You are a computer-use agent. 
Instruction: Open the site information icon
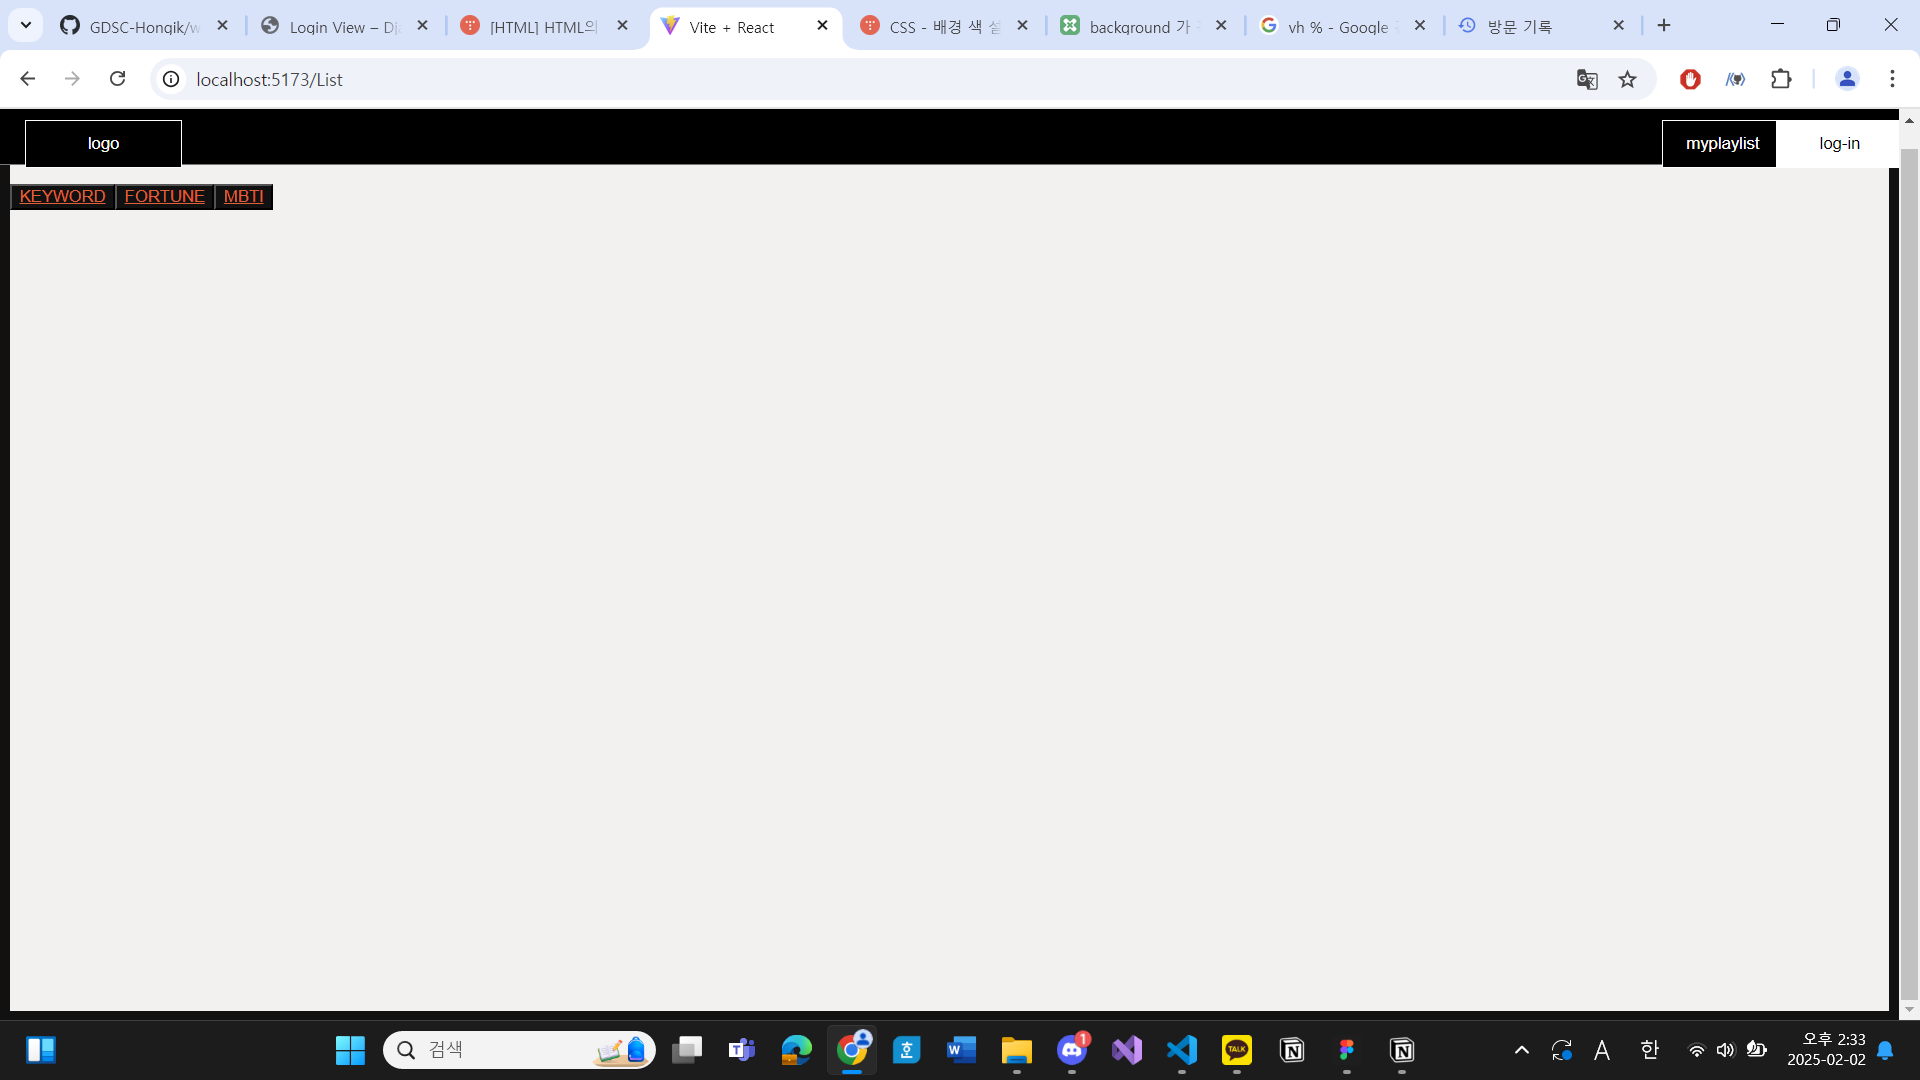click(170, 79)
